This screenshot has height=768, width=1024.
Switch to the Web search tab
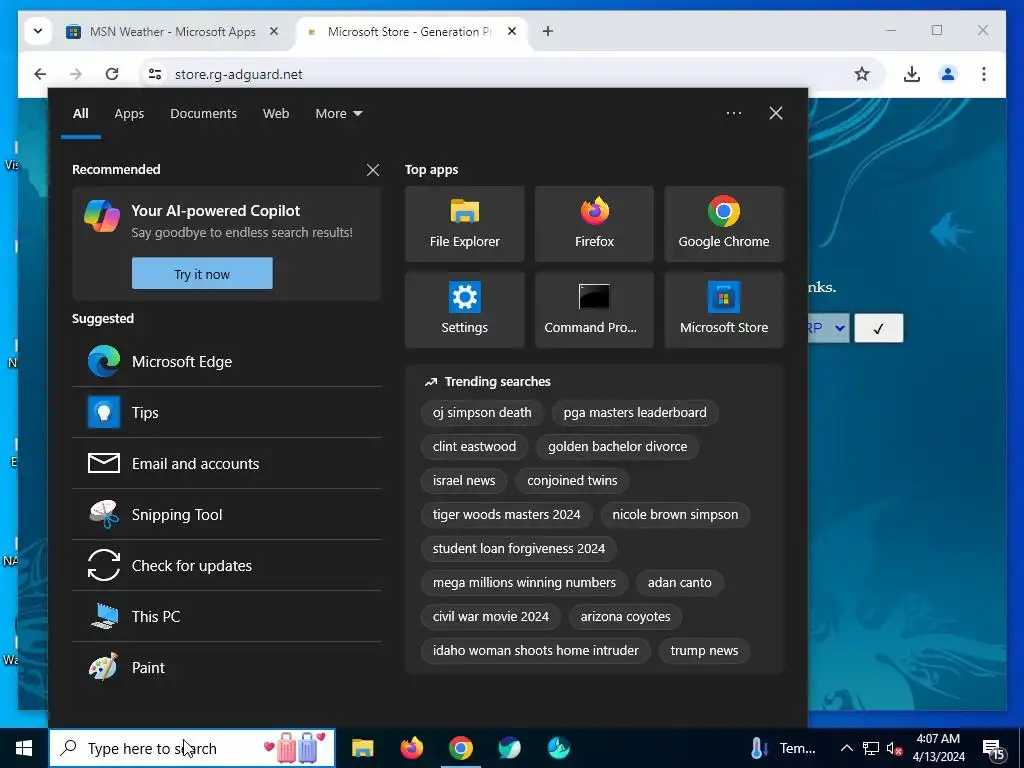click(x=276, y=114)
